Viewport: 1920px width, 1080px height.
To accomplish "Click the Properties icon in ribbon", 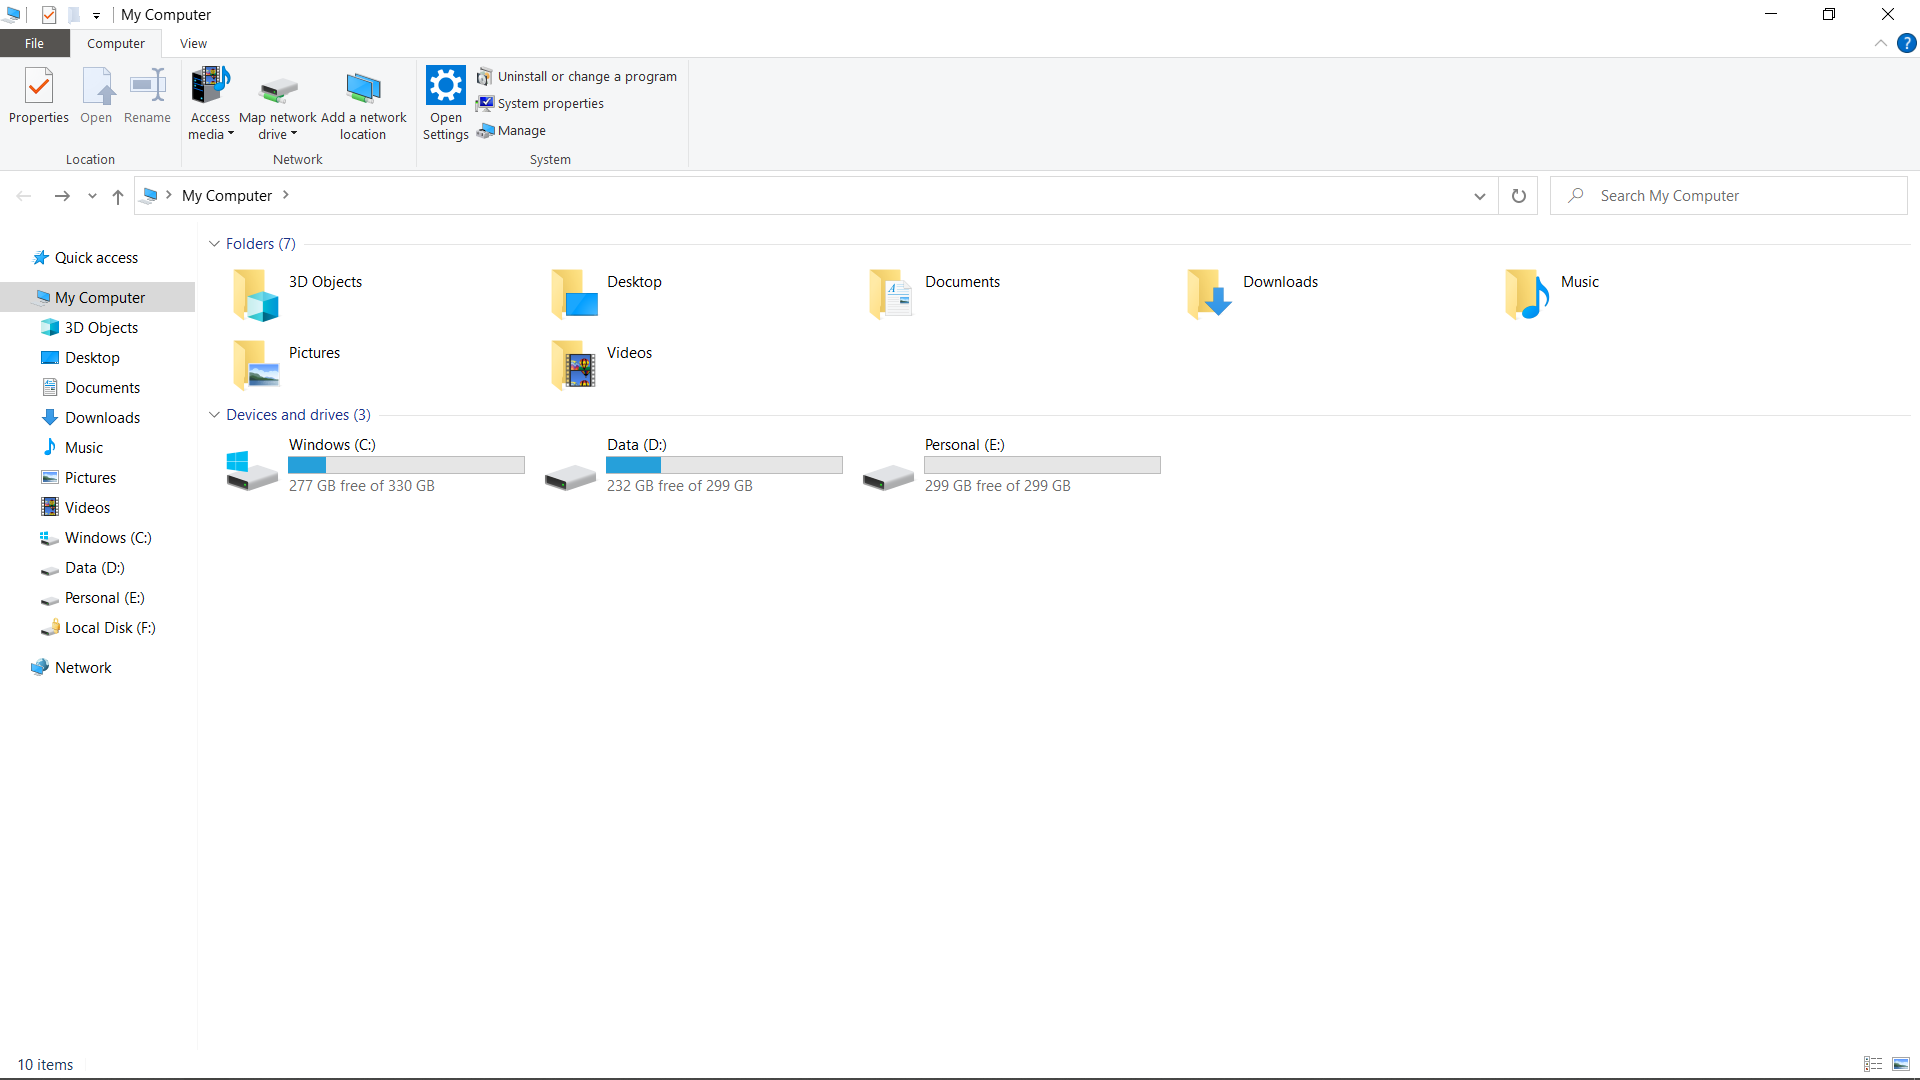I will point(39,96).
